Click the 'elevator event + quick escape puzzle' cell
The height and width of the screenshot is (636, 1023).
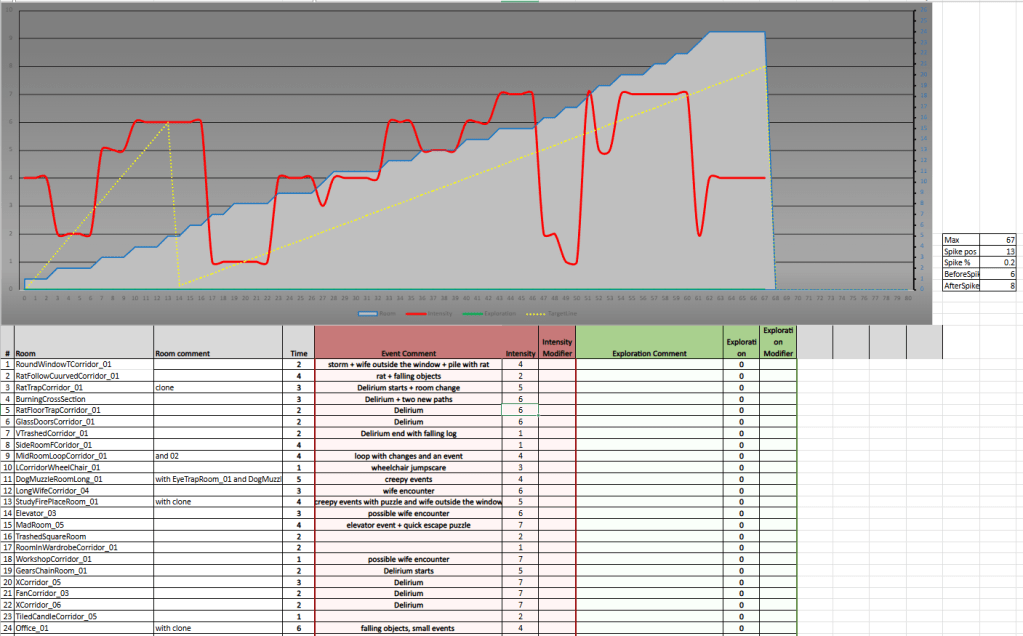[x=407, y=524]
